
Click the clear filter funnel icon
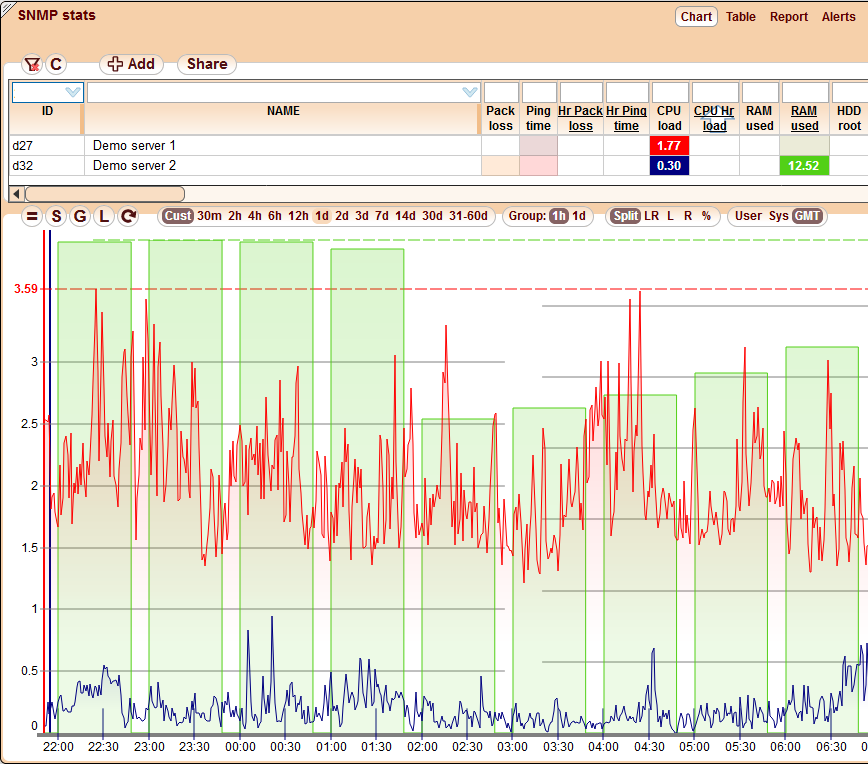pos(32,64)
